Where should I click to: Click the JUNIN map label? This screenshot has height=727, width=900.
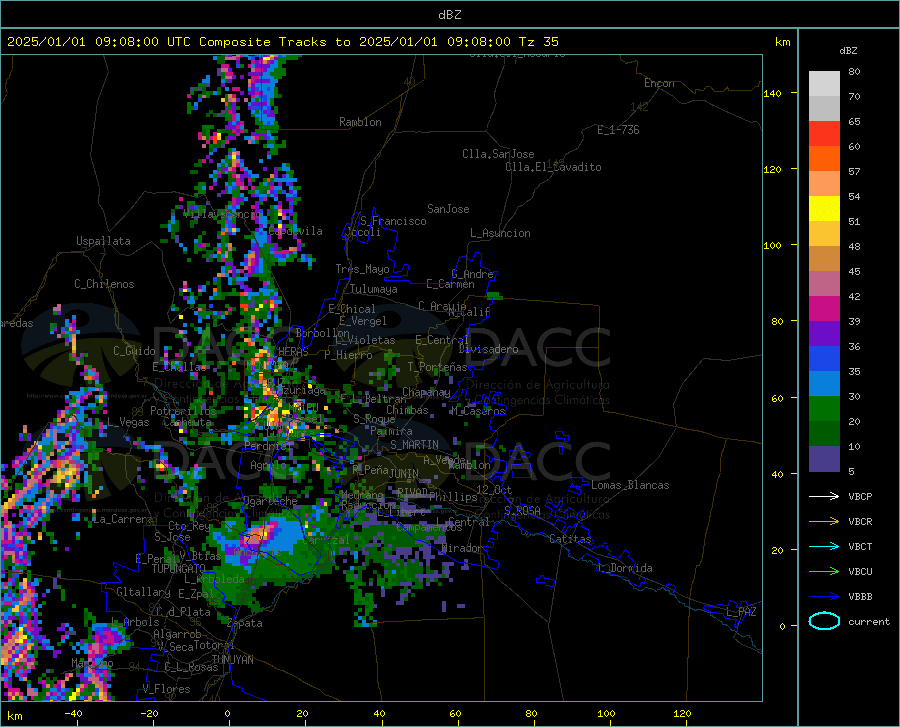tap(404, 473)
